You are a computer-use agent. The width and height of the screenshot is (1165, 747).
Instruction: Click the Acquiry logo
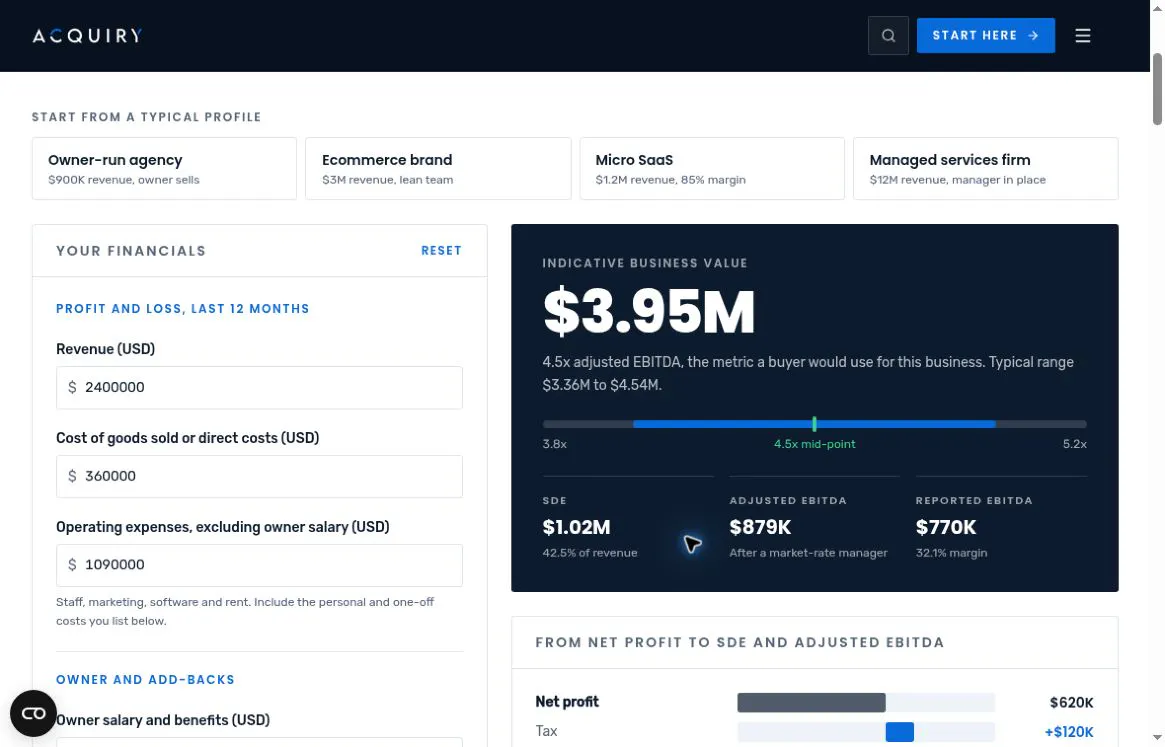coord(87,36)
